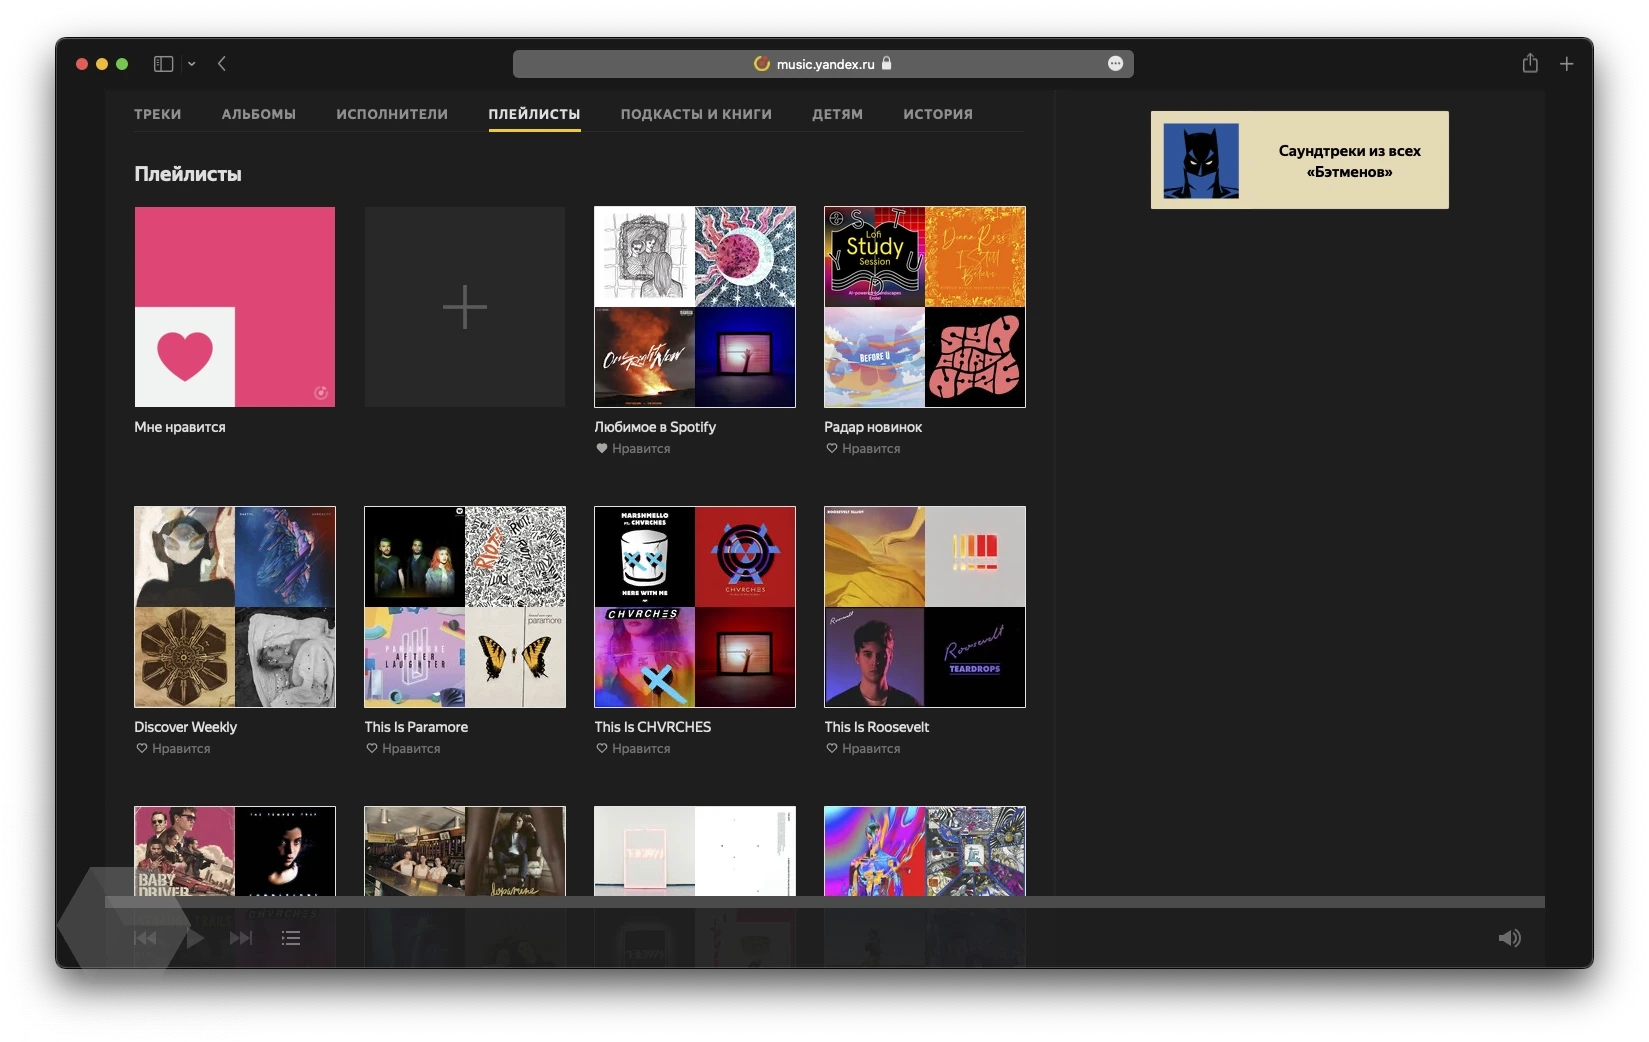
Task: Open a new tab with plus icon
Action: (1567, 64)
